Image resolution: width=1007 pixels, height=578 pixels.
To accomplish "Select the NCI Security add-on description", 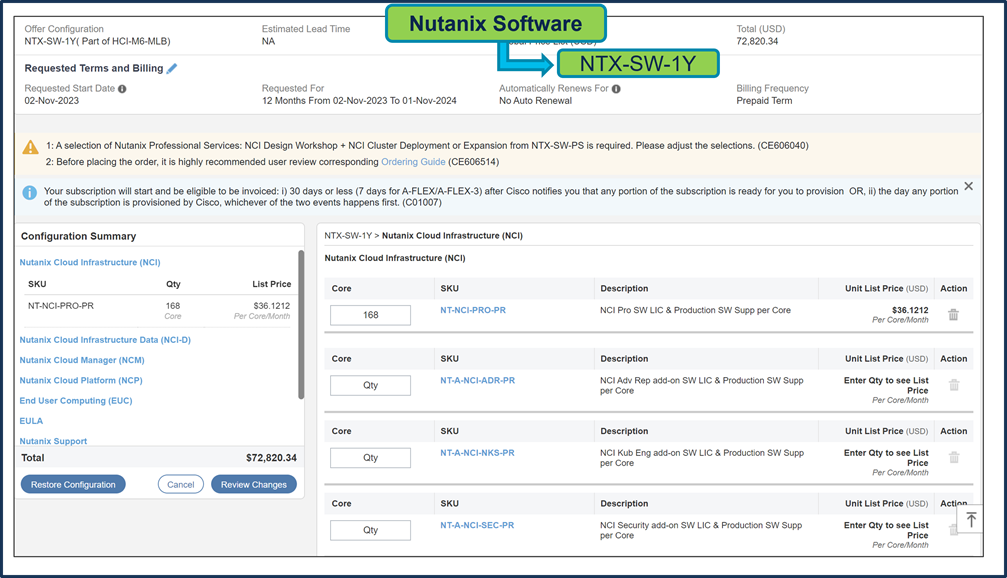I will click(x=701, y=530).
